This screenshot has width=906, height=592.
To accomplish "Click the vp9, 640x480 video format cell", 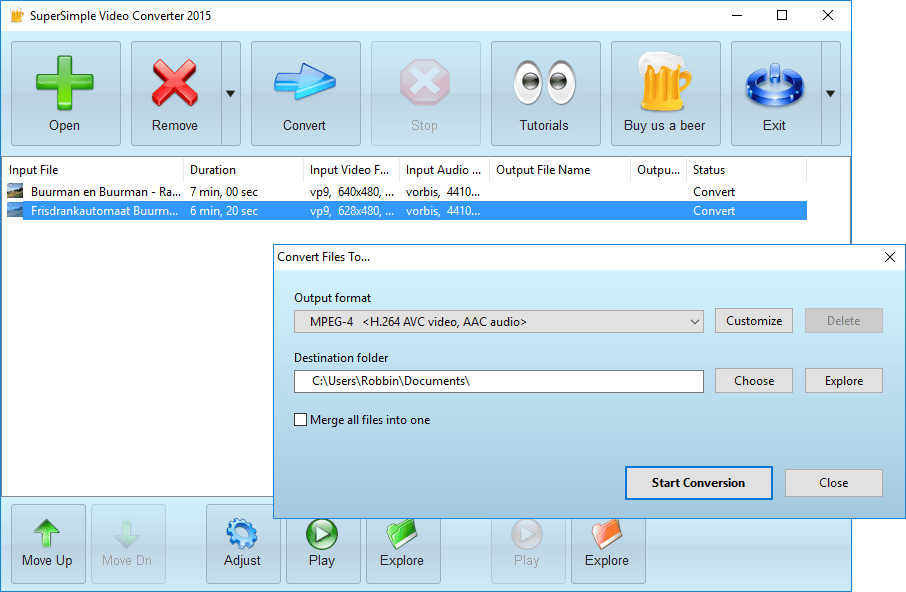I will coord(352,192).
